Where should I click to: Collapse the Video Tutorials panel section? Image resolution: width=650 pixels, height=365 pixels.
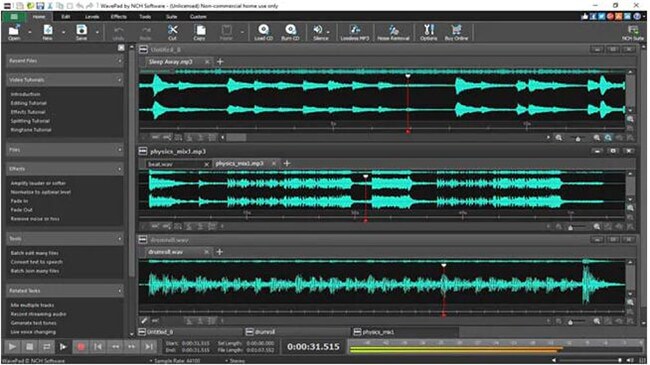click(120, 80)
